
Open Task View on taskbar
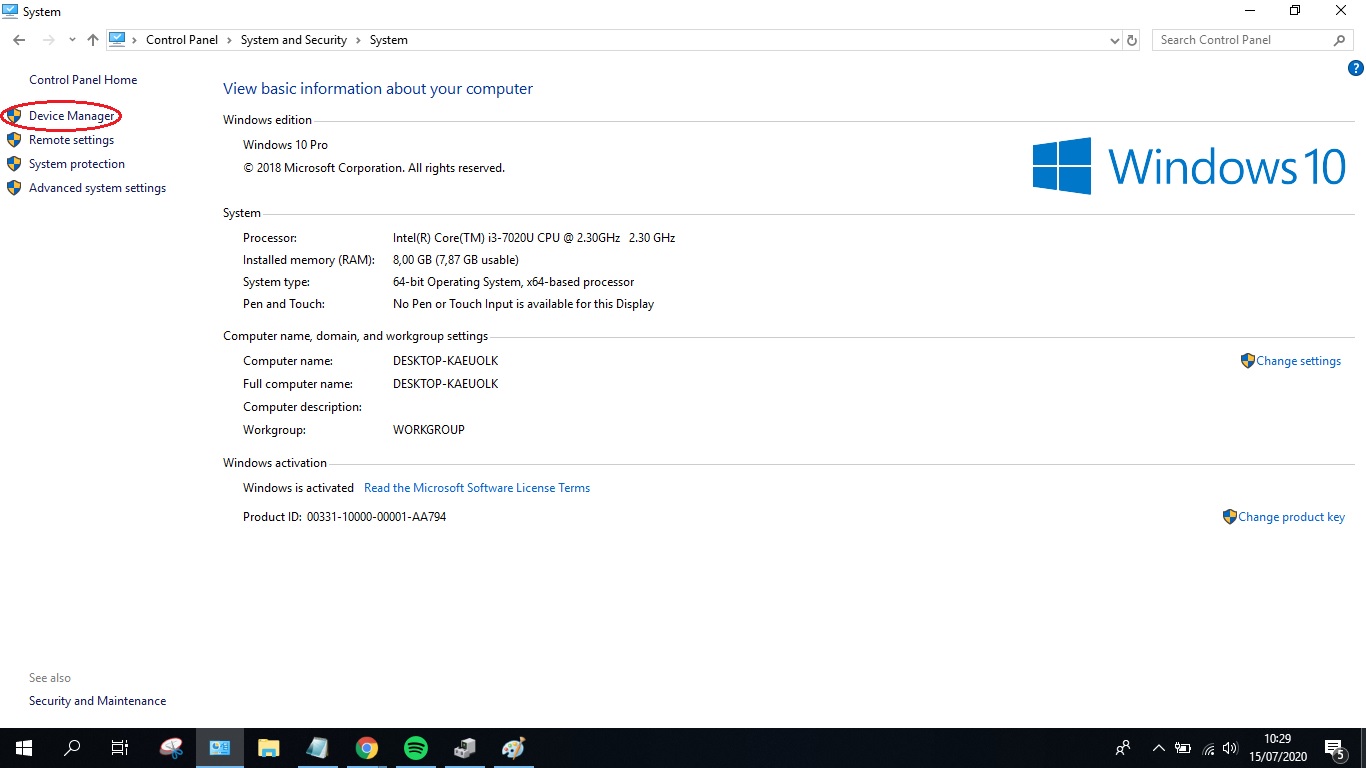[120, 748]
